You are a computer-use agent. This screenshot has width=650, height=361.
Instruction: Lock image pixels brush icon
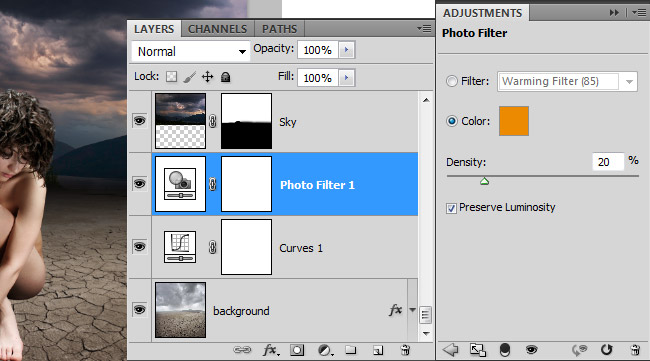[189, 77]
